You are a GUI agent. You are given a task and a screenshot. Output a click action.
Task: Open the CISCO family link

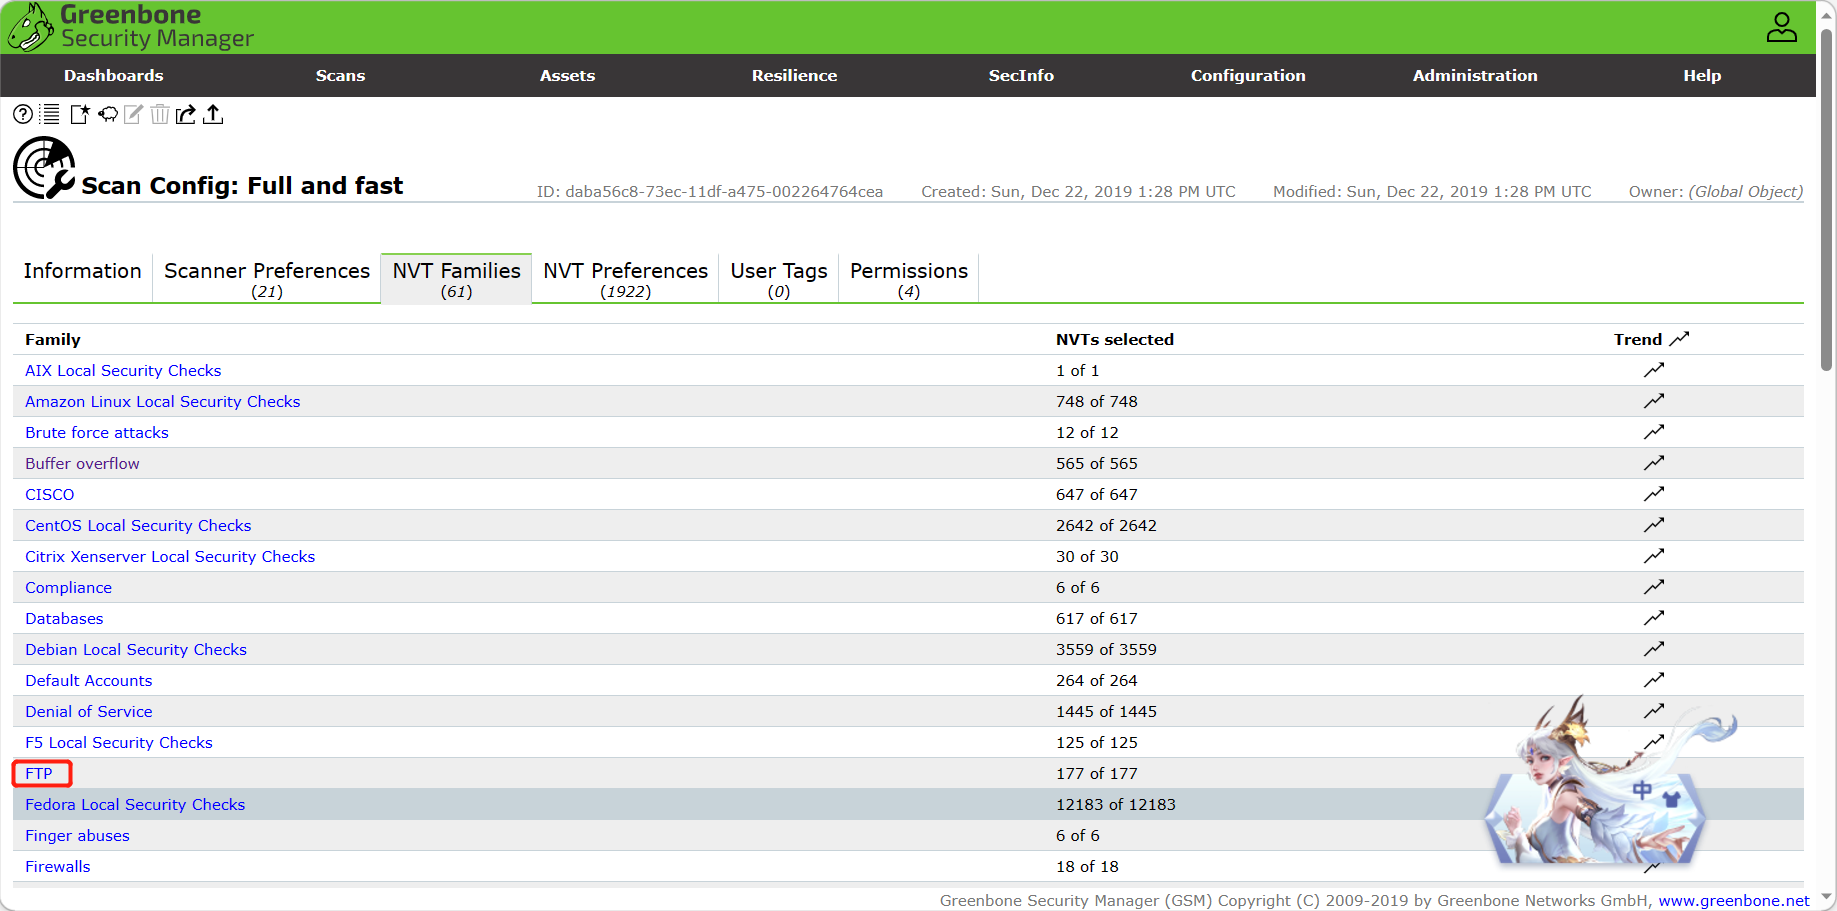click(50, 494)
